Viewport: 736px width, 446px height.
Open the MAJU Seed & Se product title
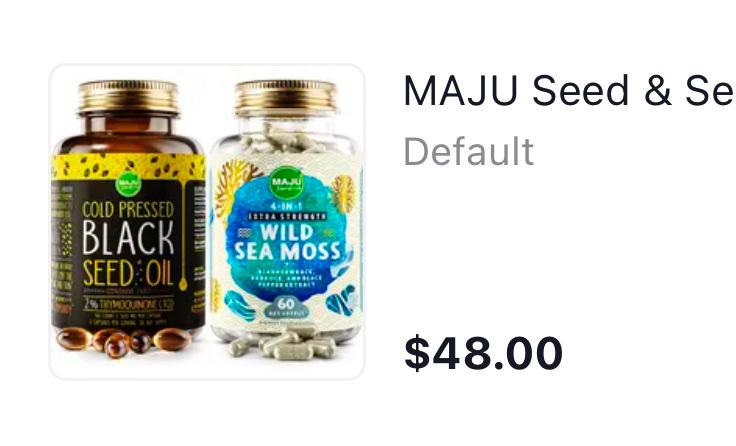click(569, 91)
